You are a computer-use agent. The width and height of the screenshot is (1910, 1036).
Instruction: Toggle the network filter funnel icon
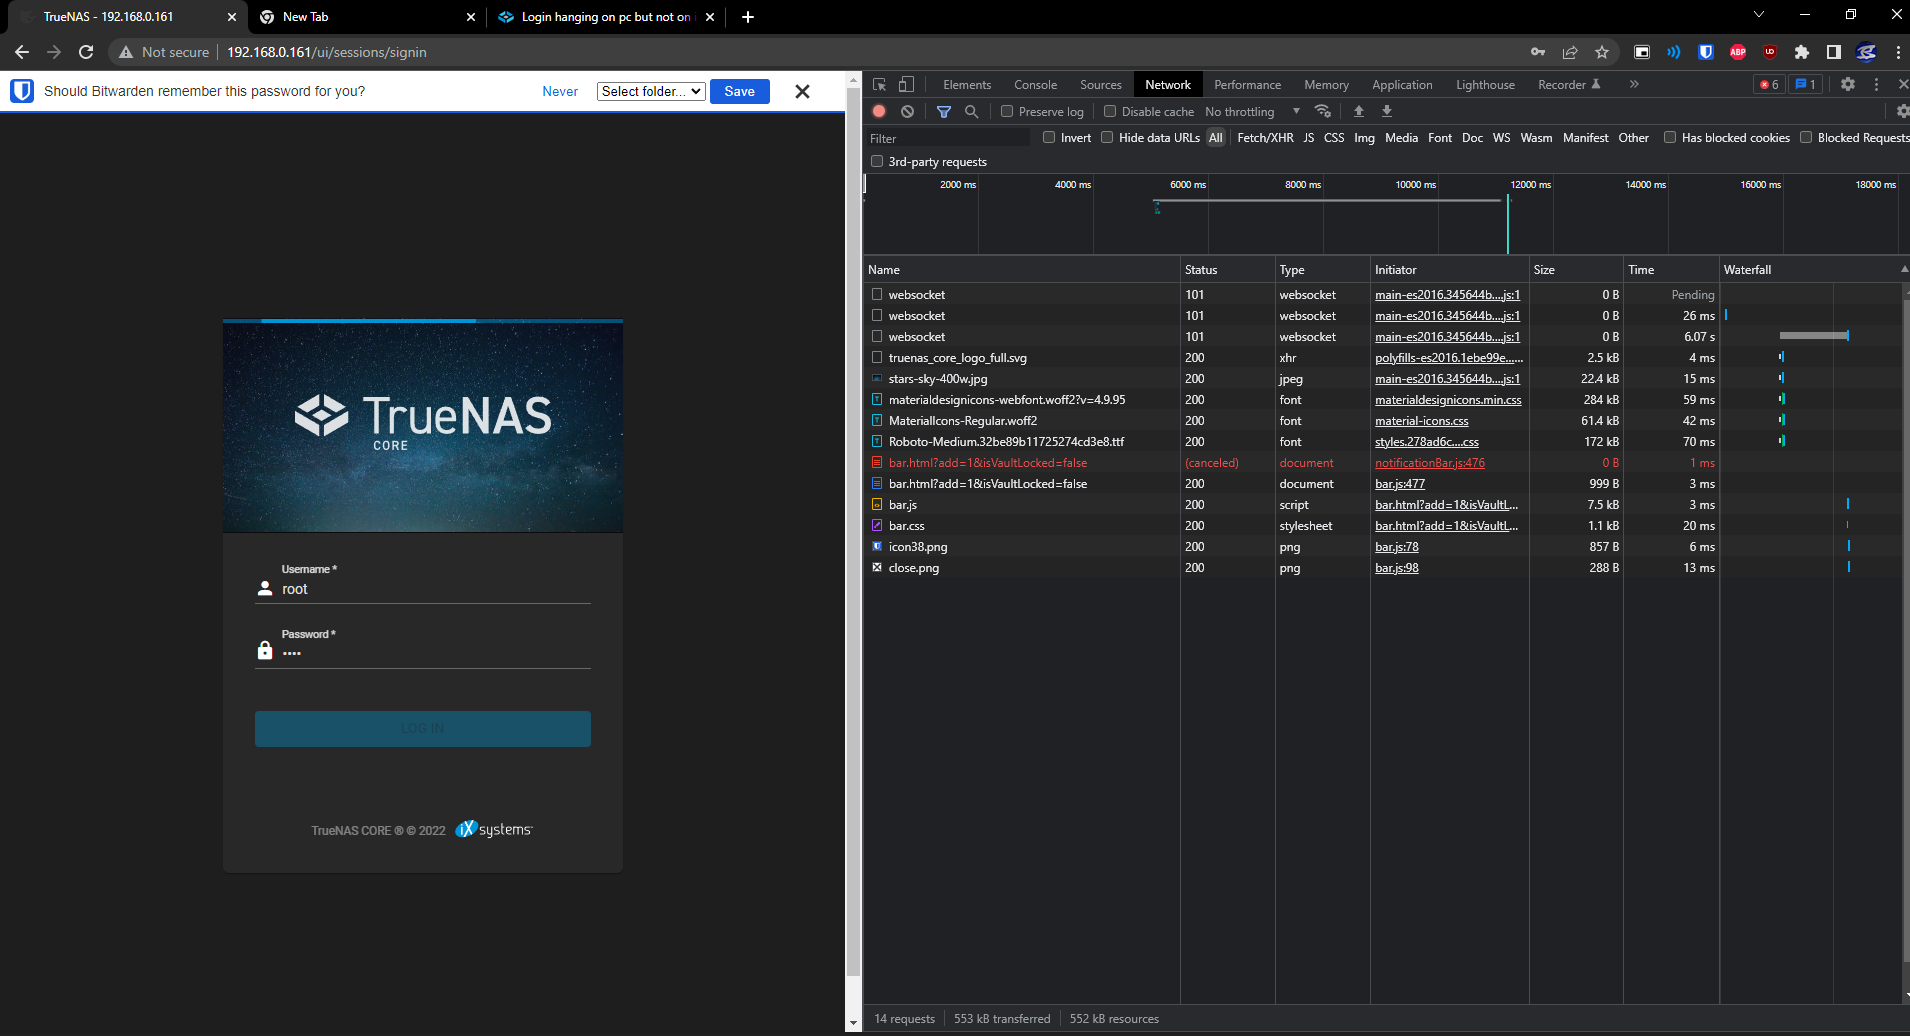pyautogui.click(x=944, y=111)
